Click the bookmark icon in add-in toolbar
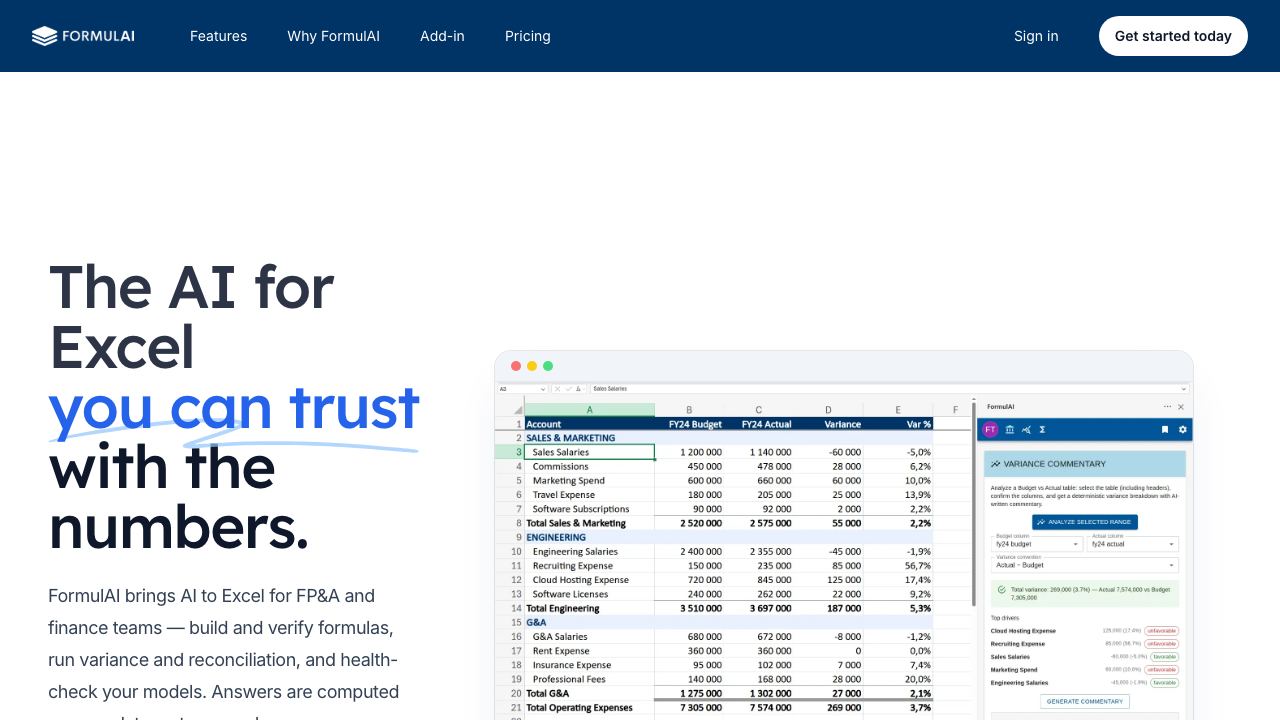 [x=1165, y=429]
